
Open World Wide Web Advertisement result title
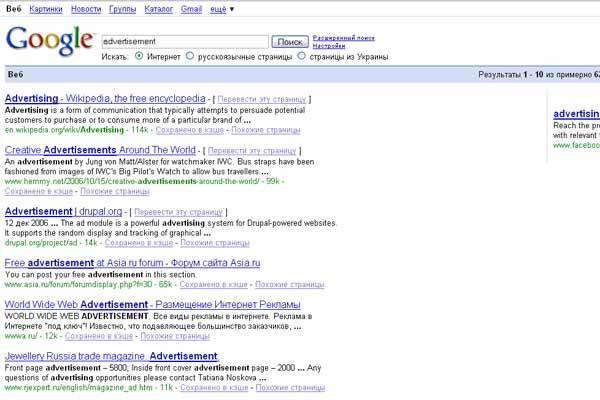pyautogui.click(x=153, y=305)
